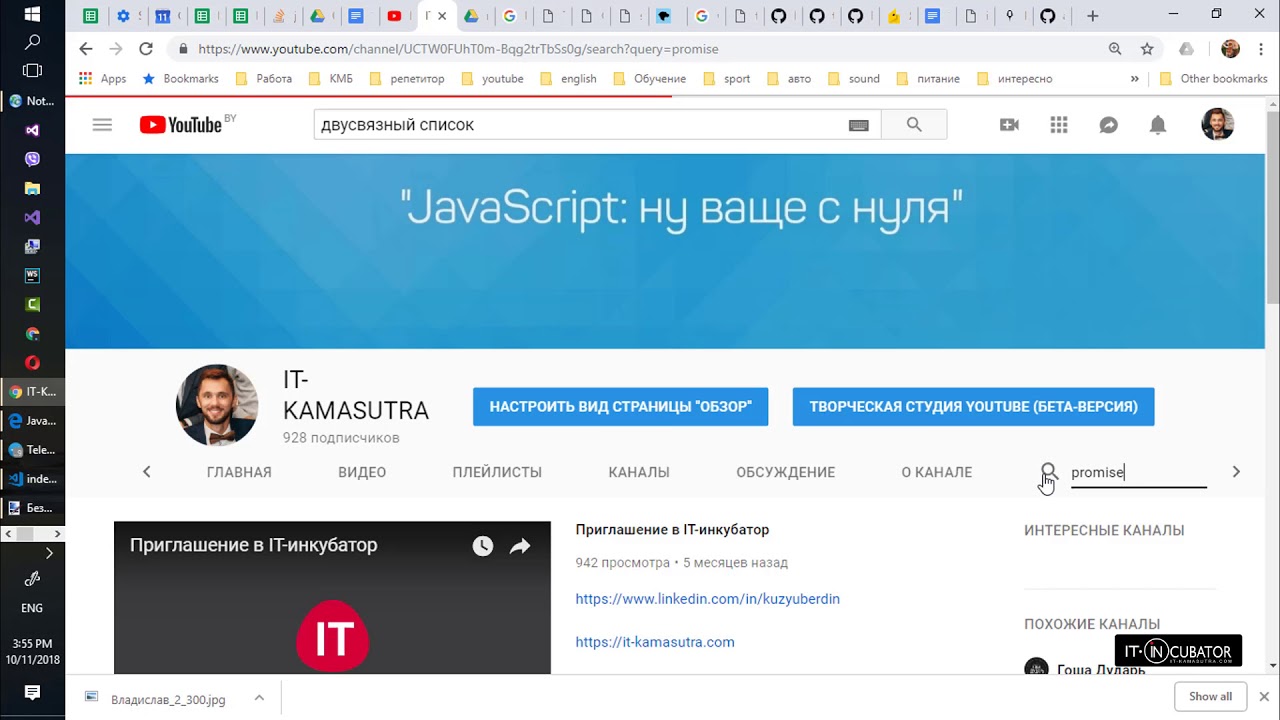The width and height of the screenshot is (1280, 720).
Task: Open Windows search from the taskbar
Action: 32,42
